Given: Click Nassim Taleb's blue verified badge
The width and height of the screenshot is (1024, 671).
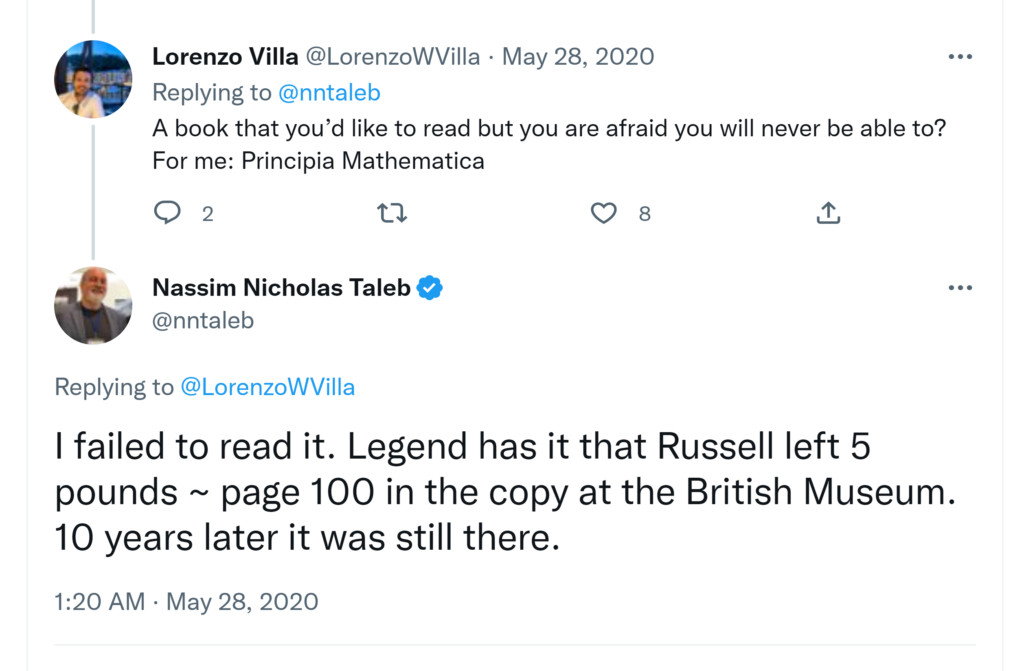Looking at the screenshot, I should pos(430,288).
